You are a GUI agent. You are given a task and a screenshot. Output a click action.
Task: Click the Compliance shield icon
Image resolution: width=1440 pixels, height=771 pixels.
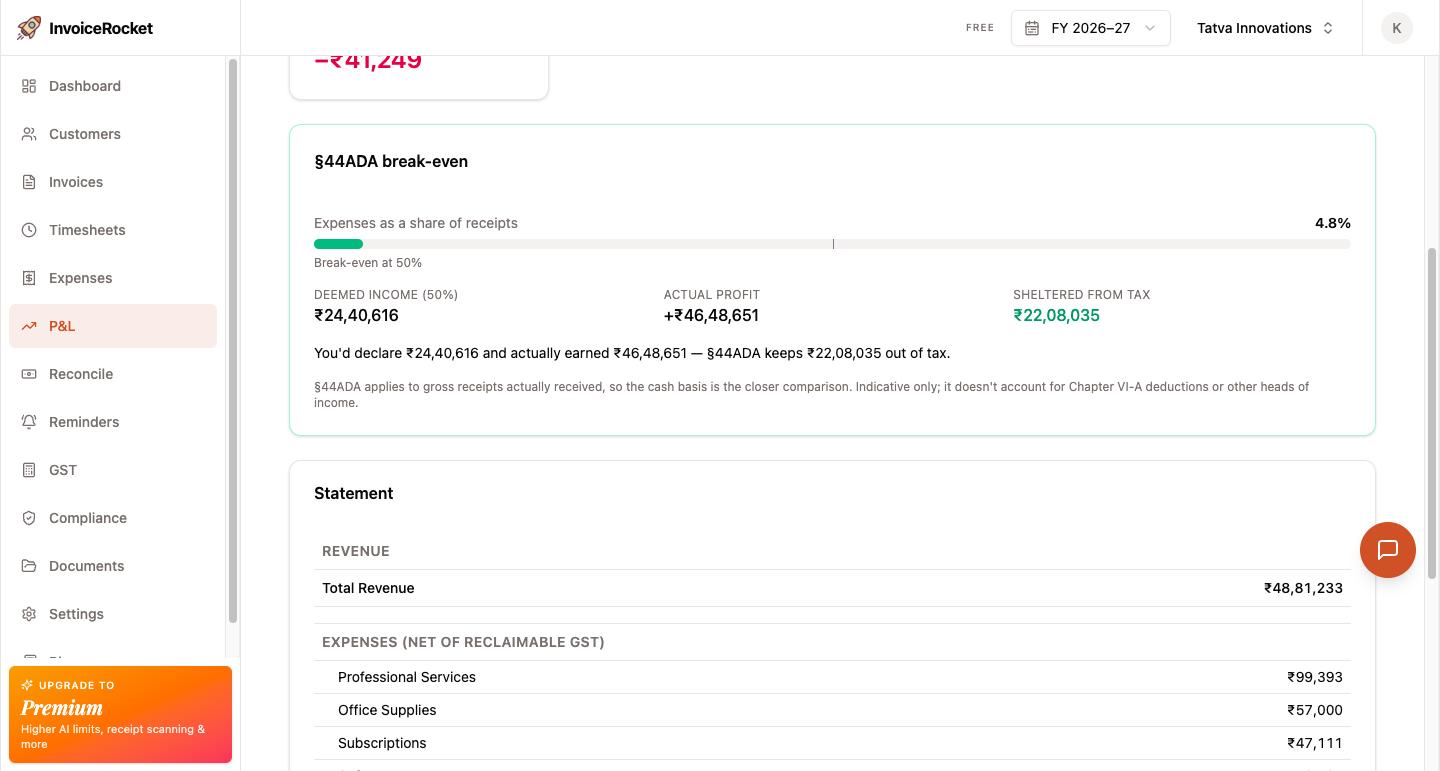[29, 518]
